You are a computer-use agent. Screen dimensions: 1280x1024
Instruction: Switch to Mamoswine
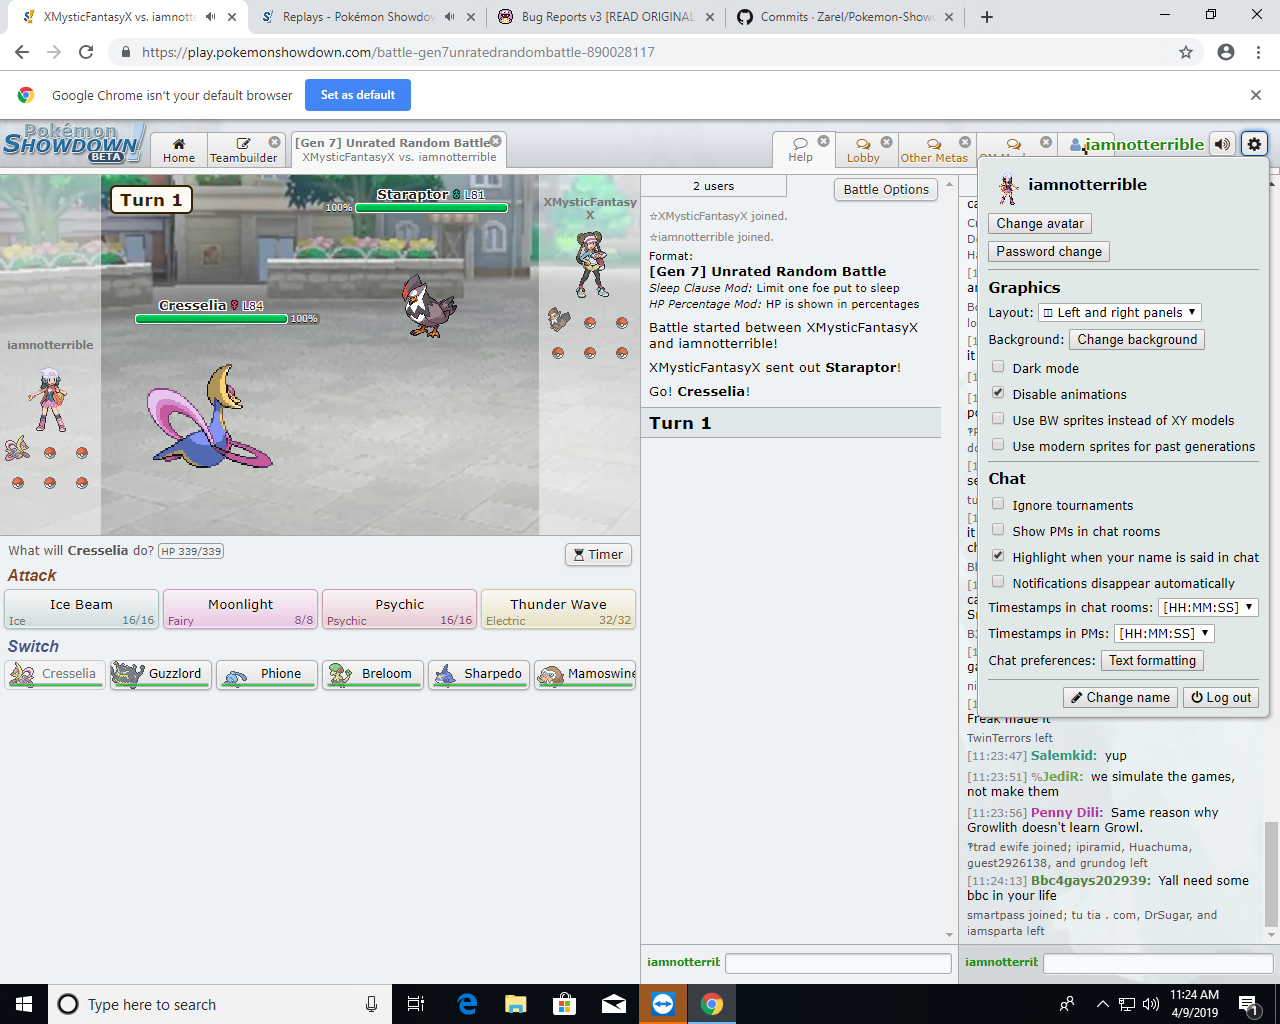584,674
